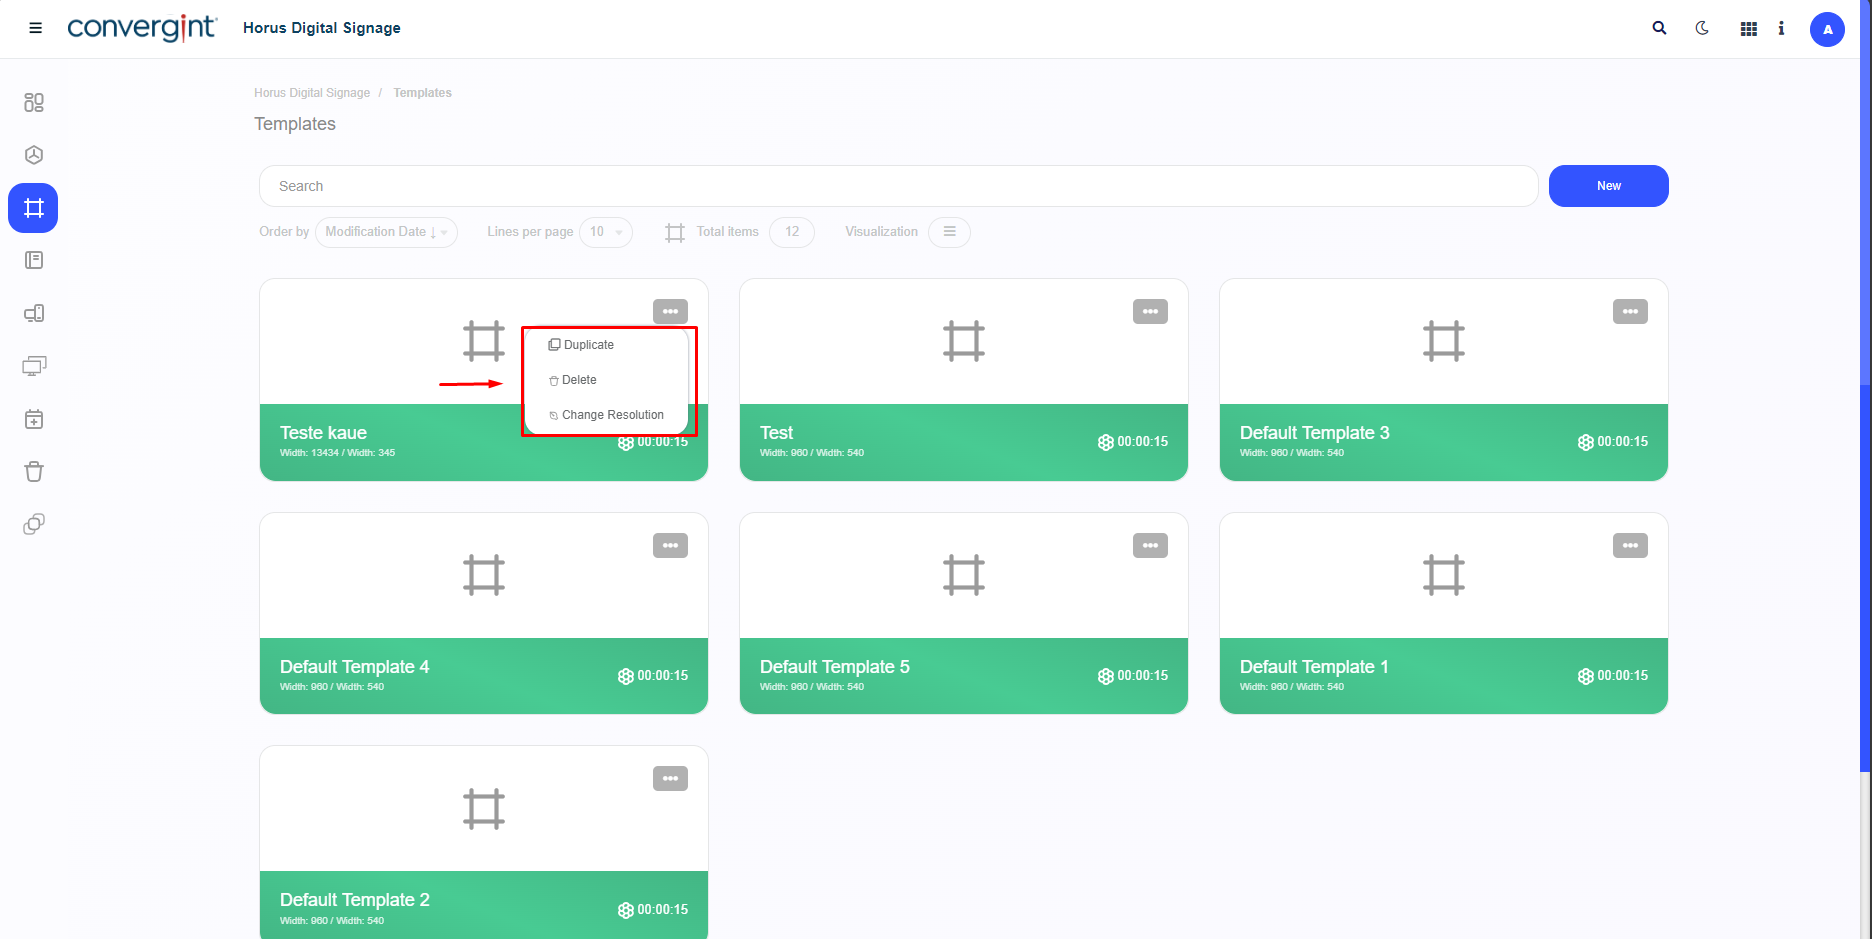Toggle the Visualization list view button
The height and width of the screenshot is (939, 1872).
pyautogui.click(x=949, y=232)
